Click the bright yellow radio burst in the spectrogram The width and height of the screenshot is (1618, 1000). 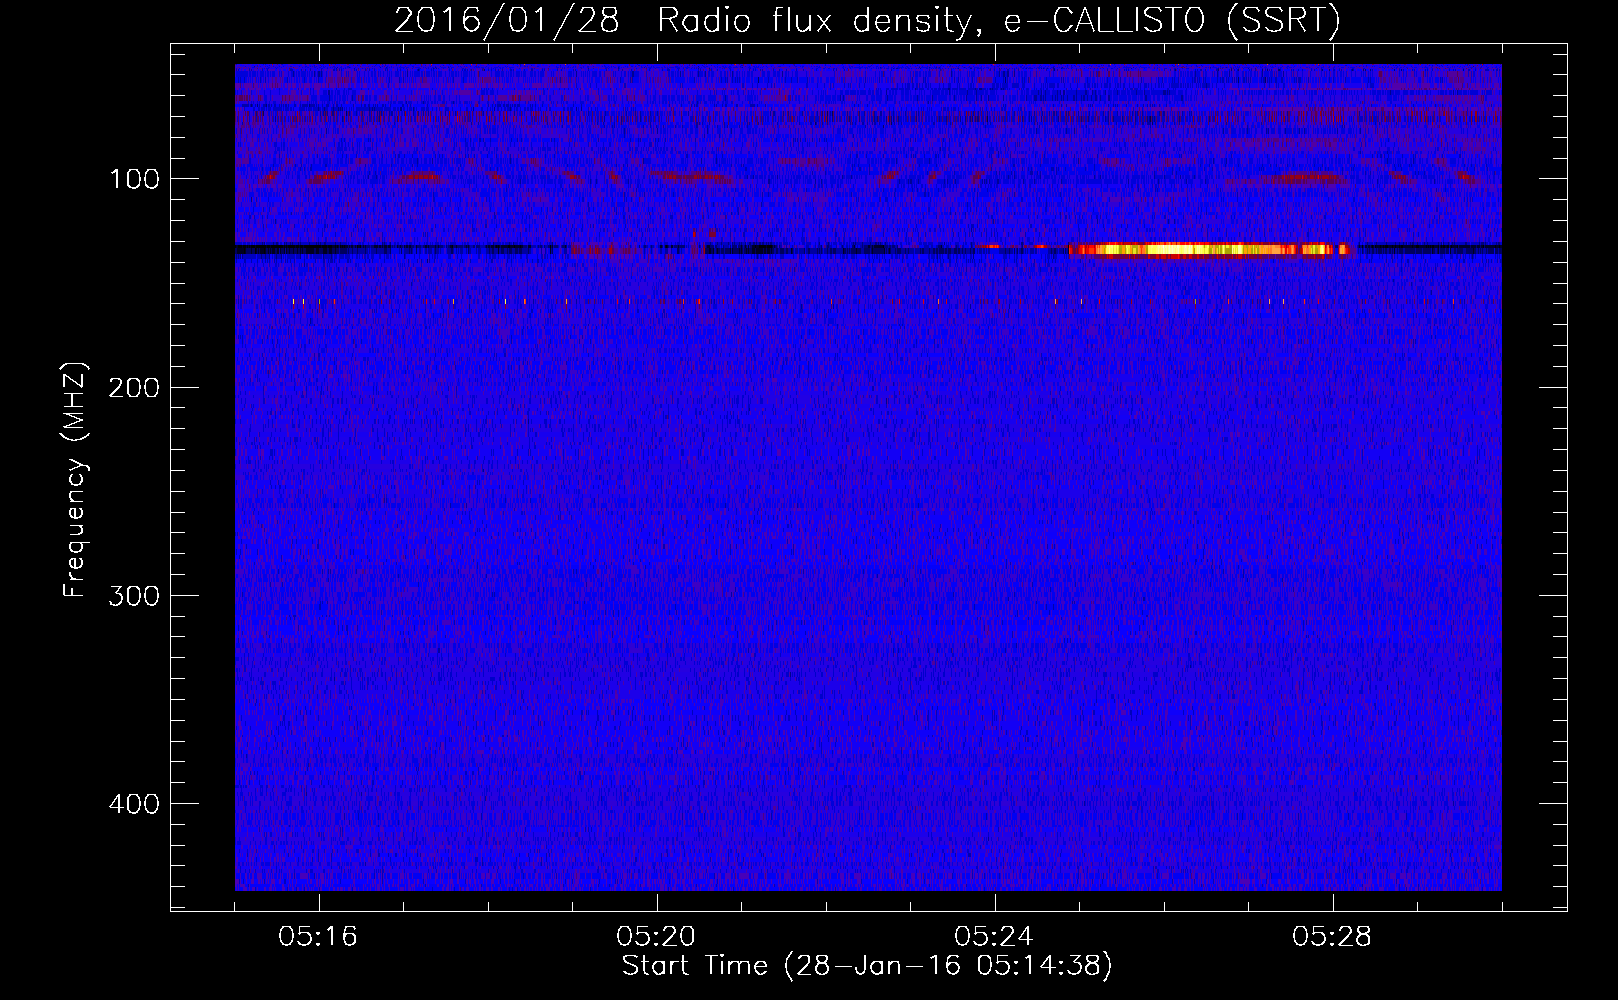pos(1210,250)
